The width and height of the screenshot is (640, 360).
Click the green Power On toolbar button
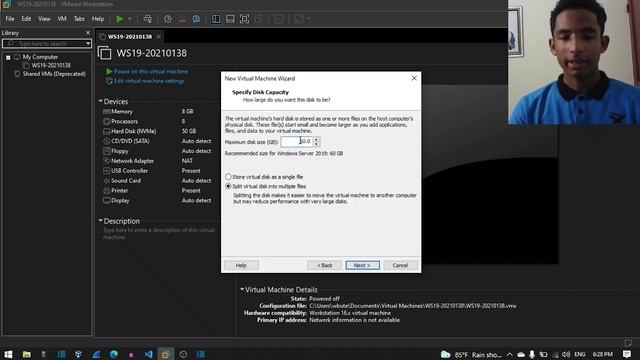point(120,19)
